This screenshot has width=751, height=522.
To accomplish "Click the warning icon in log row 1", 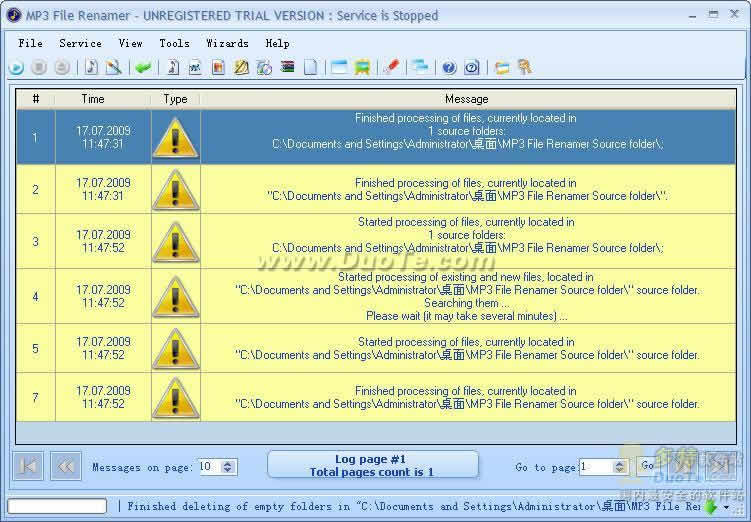I will (x=175, y=138).
